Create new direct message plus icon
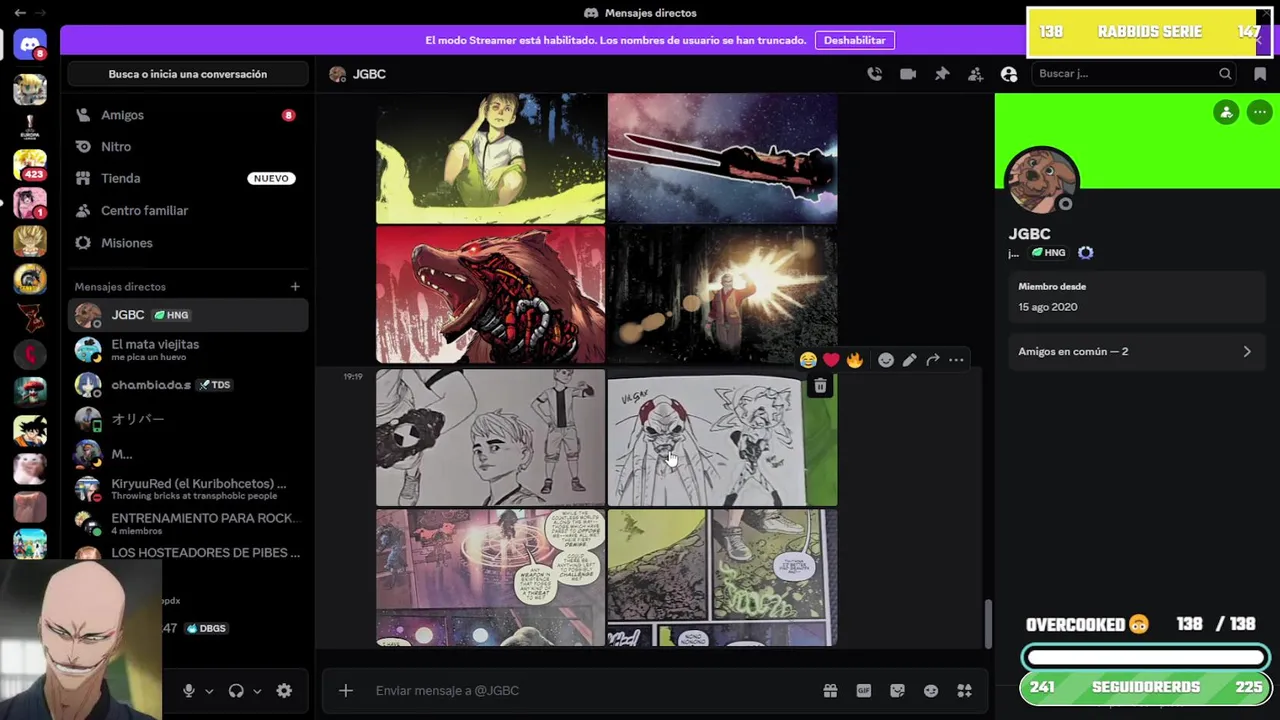The image size is (1280, 720). [x=295, y=287]
